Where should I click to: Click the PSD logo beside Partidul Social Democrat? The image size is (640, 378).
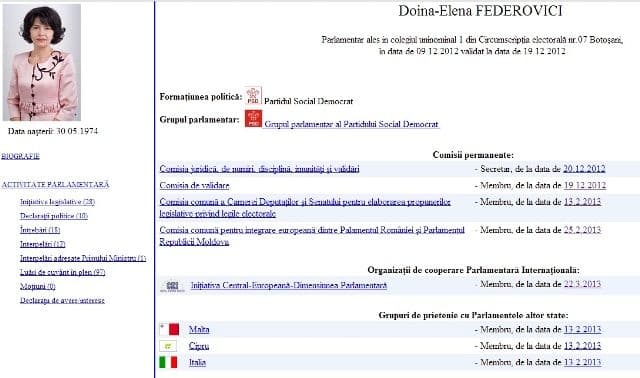click(x=253, y=96)
